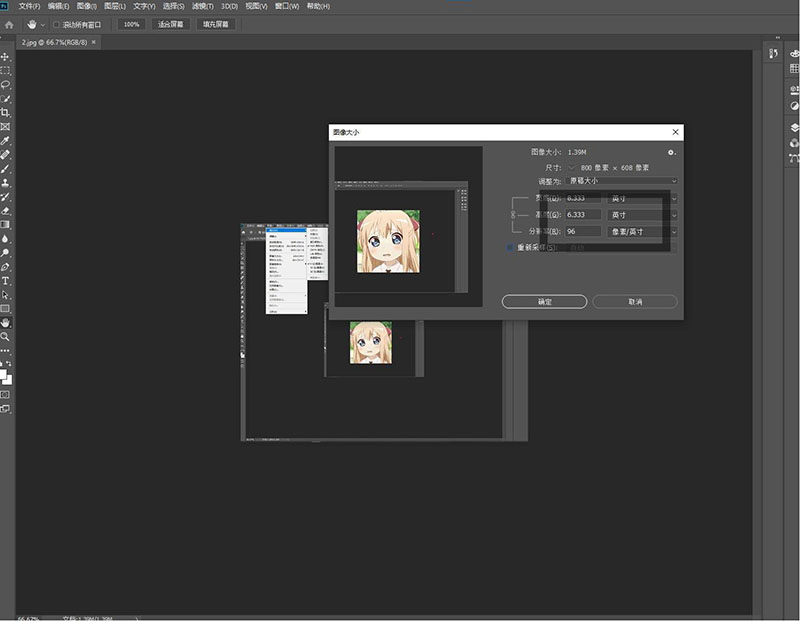Open the 图像 menu
This screenshot has height=621, width=800.
87,6
